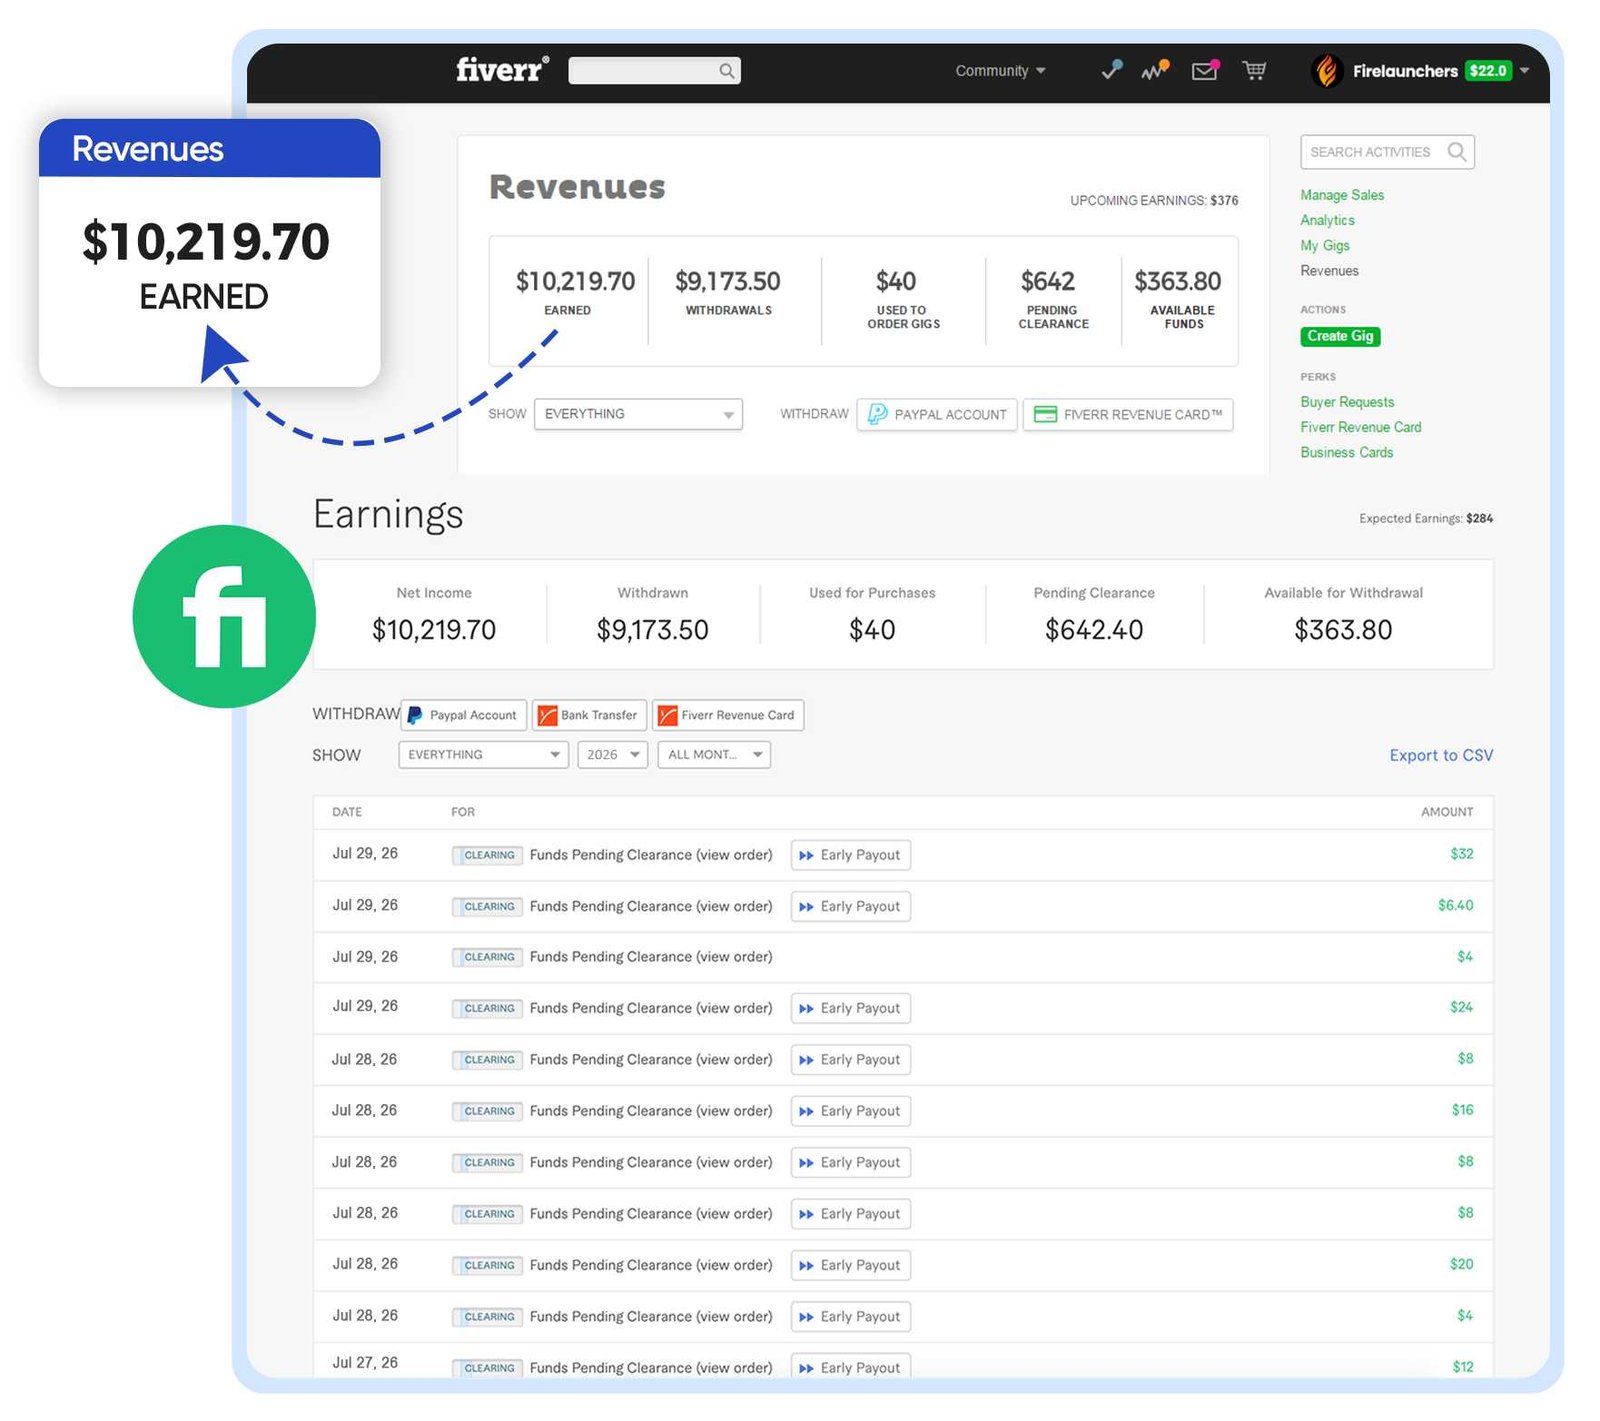1600x1421 pixels.
Task: Open the 2026 year dropdown
Action: click(x=613, y=755)
